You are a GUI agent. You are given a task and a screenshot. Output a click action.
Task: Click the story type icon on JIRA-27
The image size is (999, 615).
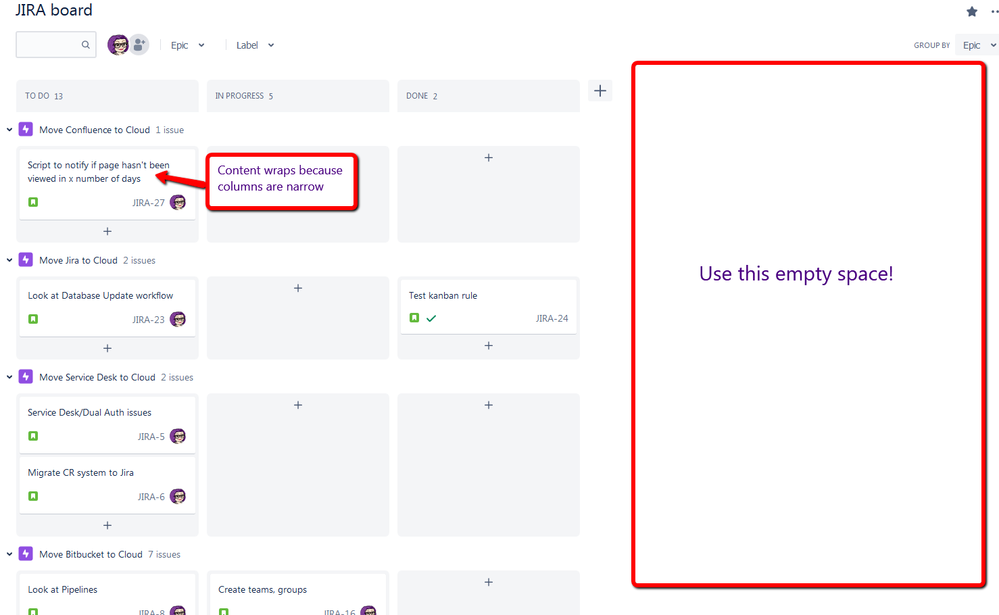click(33, 202)
